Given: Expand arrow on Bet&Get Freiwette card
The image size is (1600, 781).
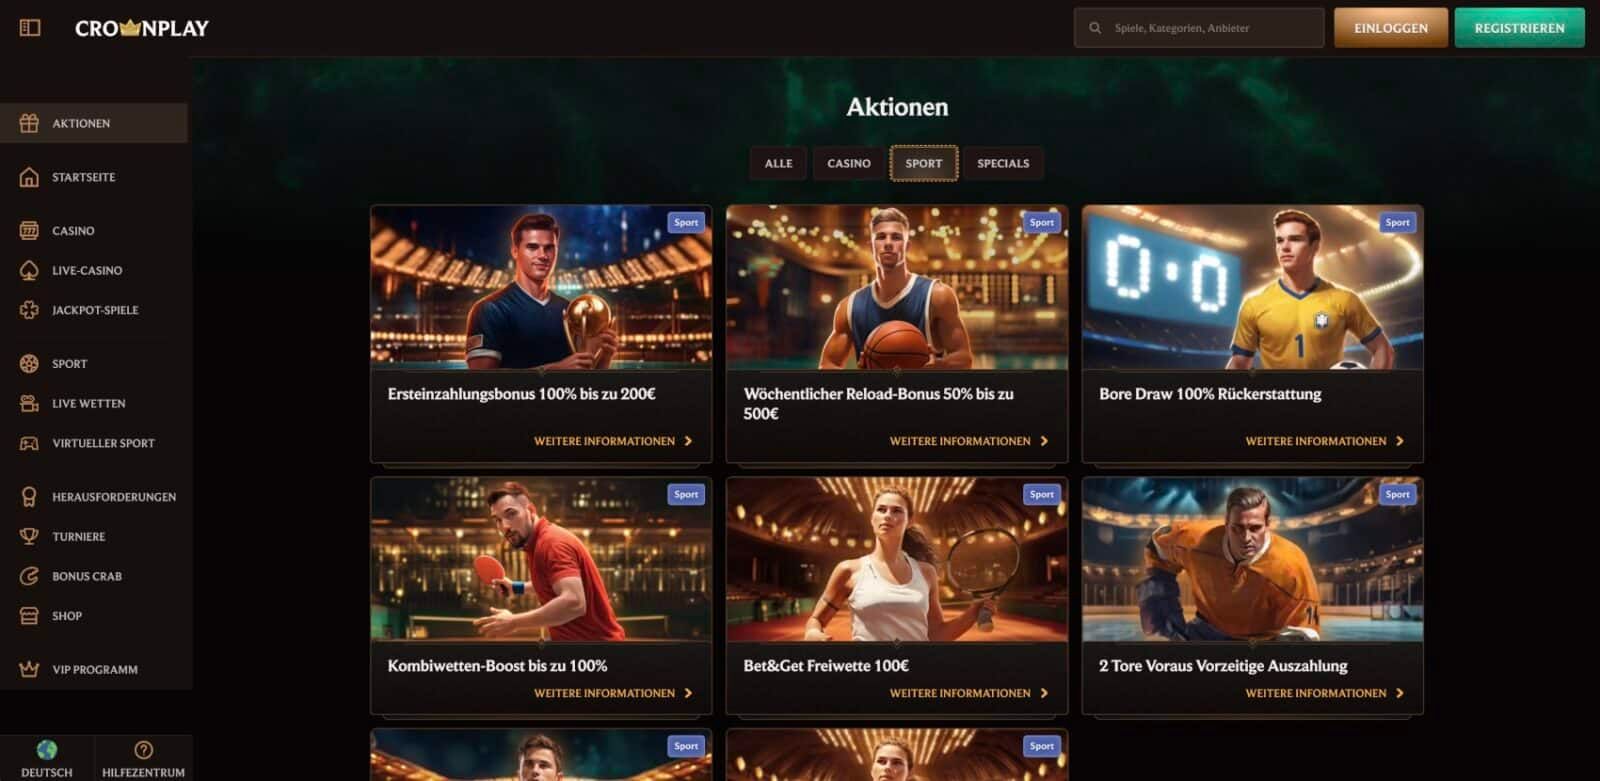Looking at the screenshot, I should [x=1044, y=693].
